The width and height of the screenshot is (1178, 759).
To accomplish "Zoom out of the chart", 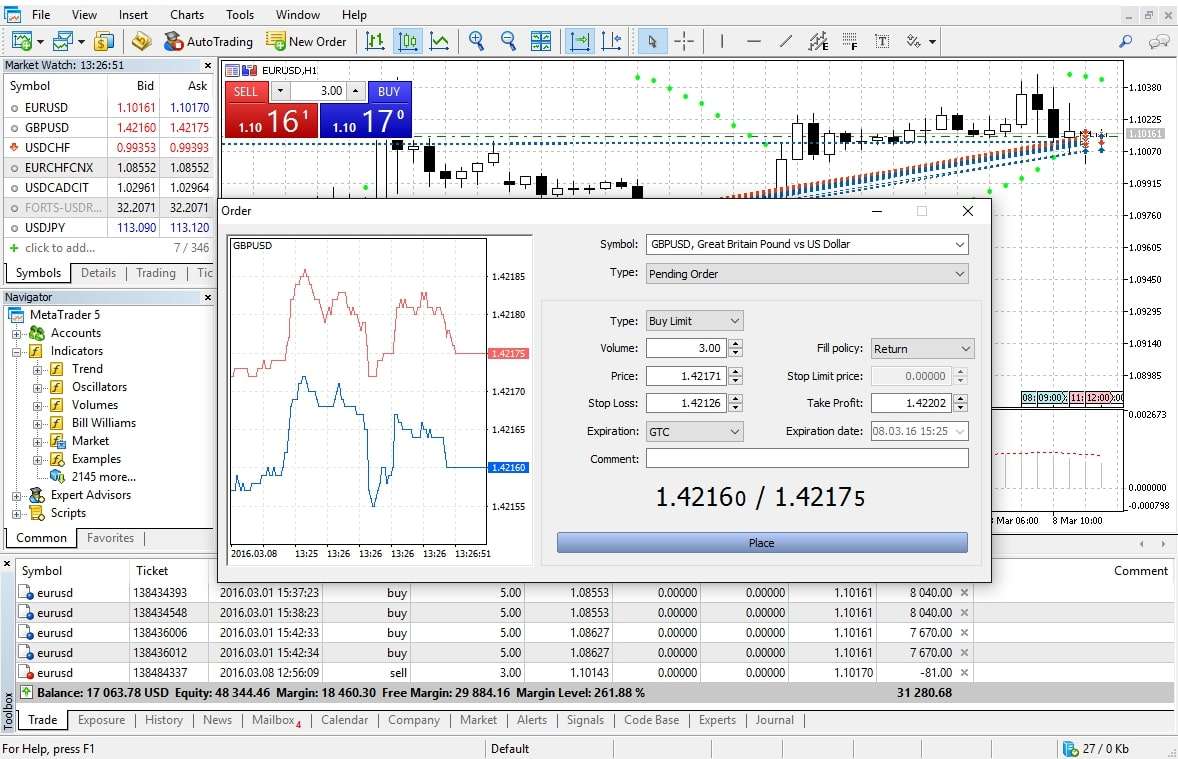I will 509,41.
